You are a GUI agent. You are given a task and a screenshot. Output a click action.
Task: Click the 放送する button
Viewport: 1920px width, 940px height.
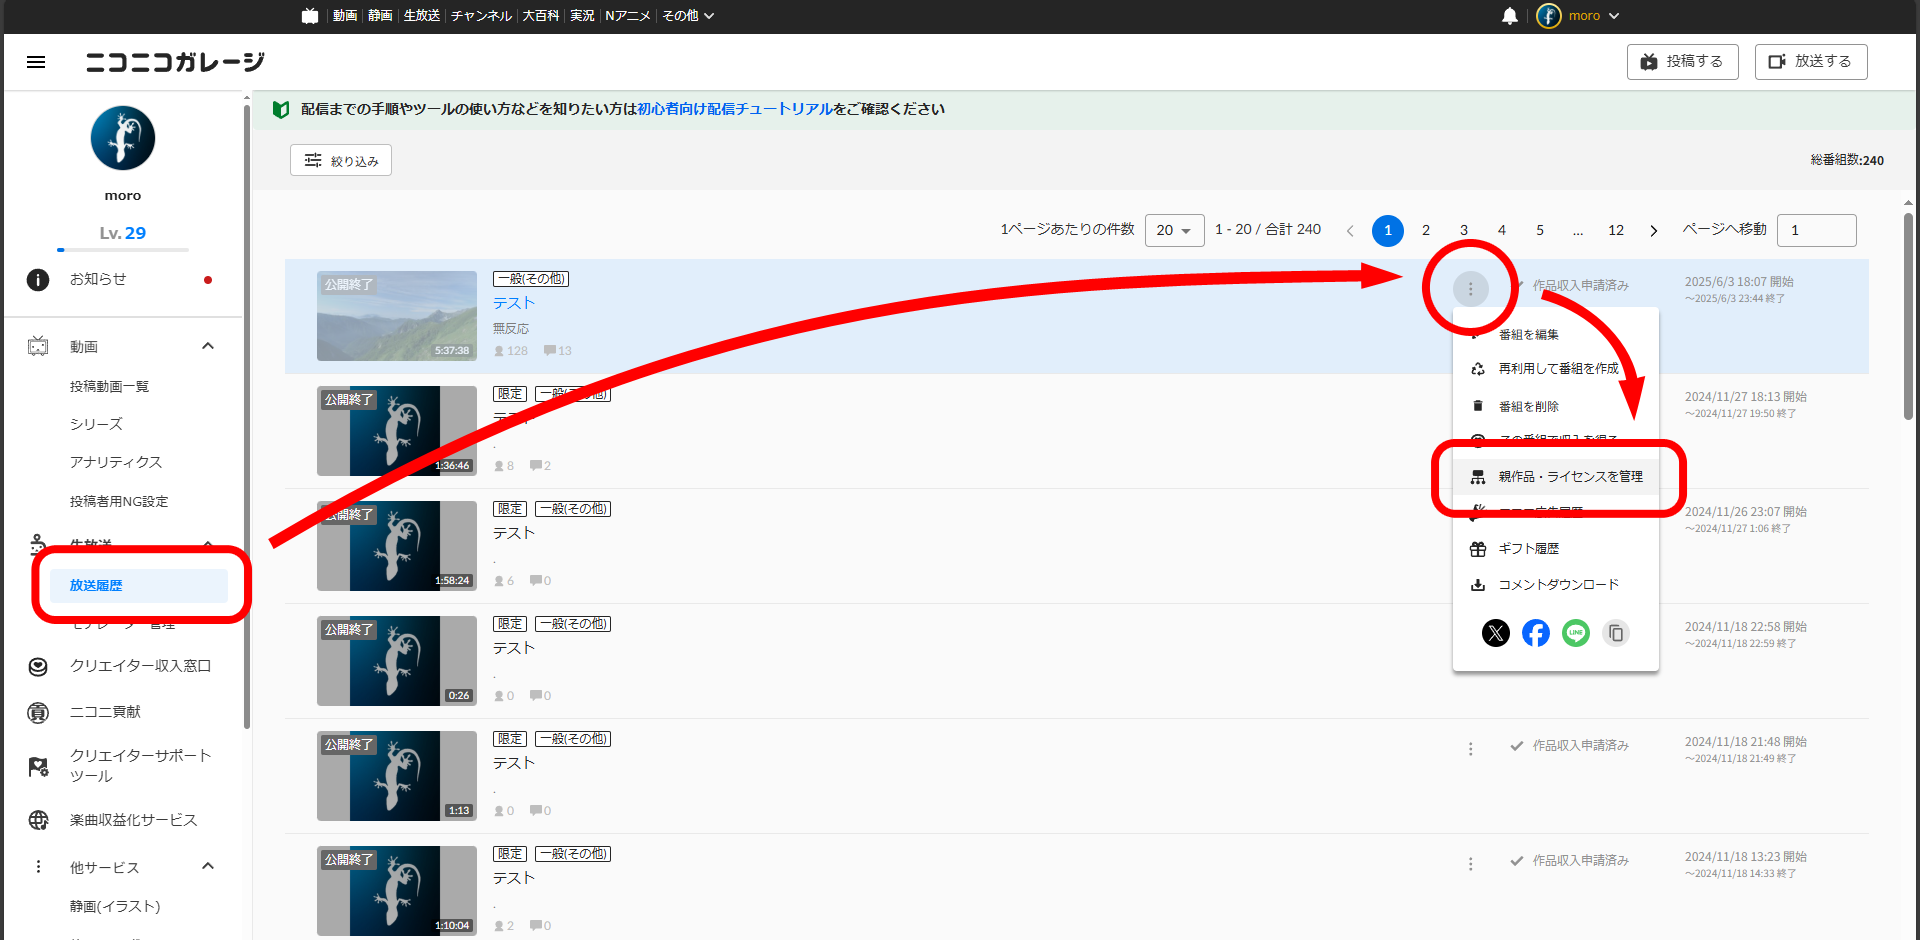click(1810, 62)
